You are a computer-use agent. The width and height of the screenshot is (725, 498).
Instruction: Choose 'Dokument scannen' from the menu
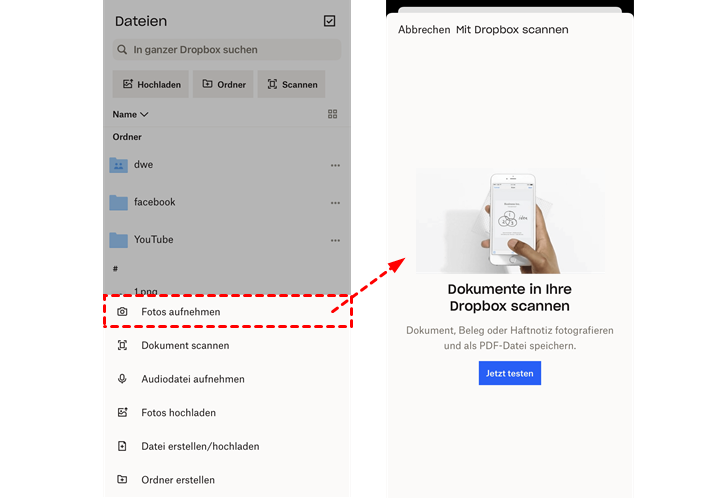tap(227, 345)
